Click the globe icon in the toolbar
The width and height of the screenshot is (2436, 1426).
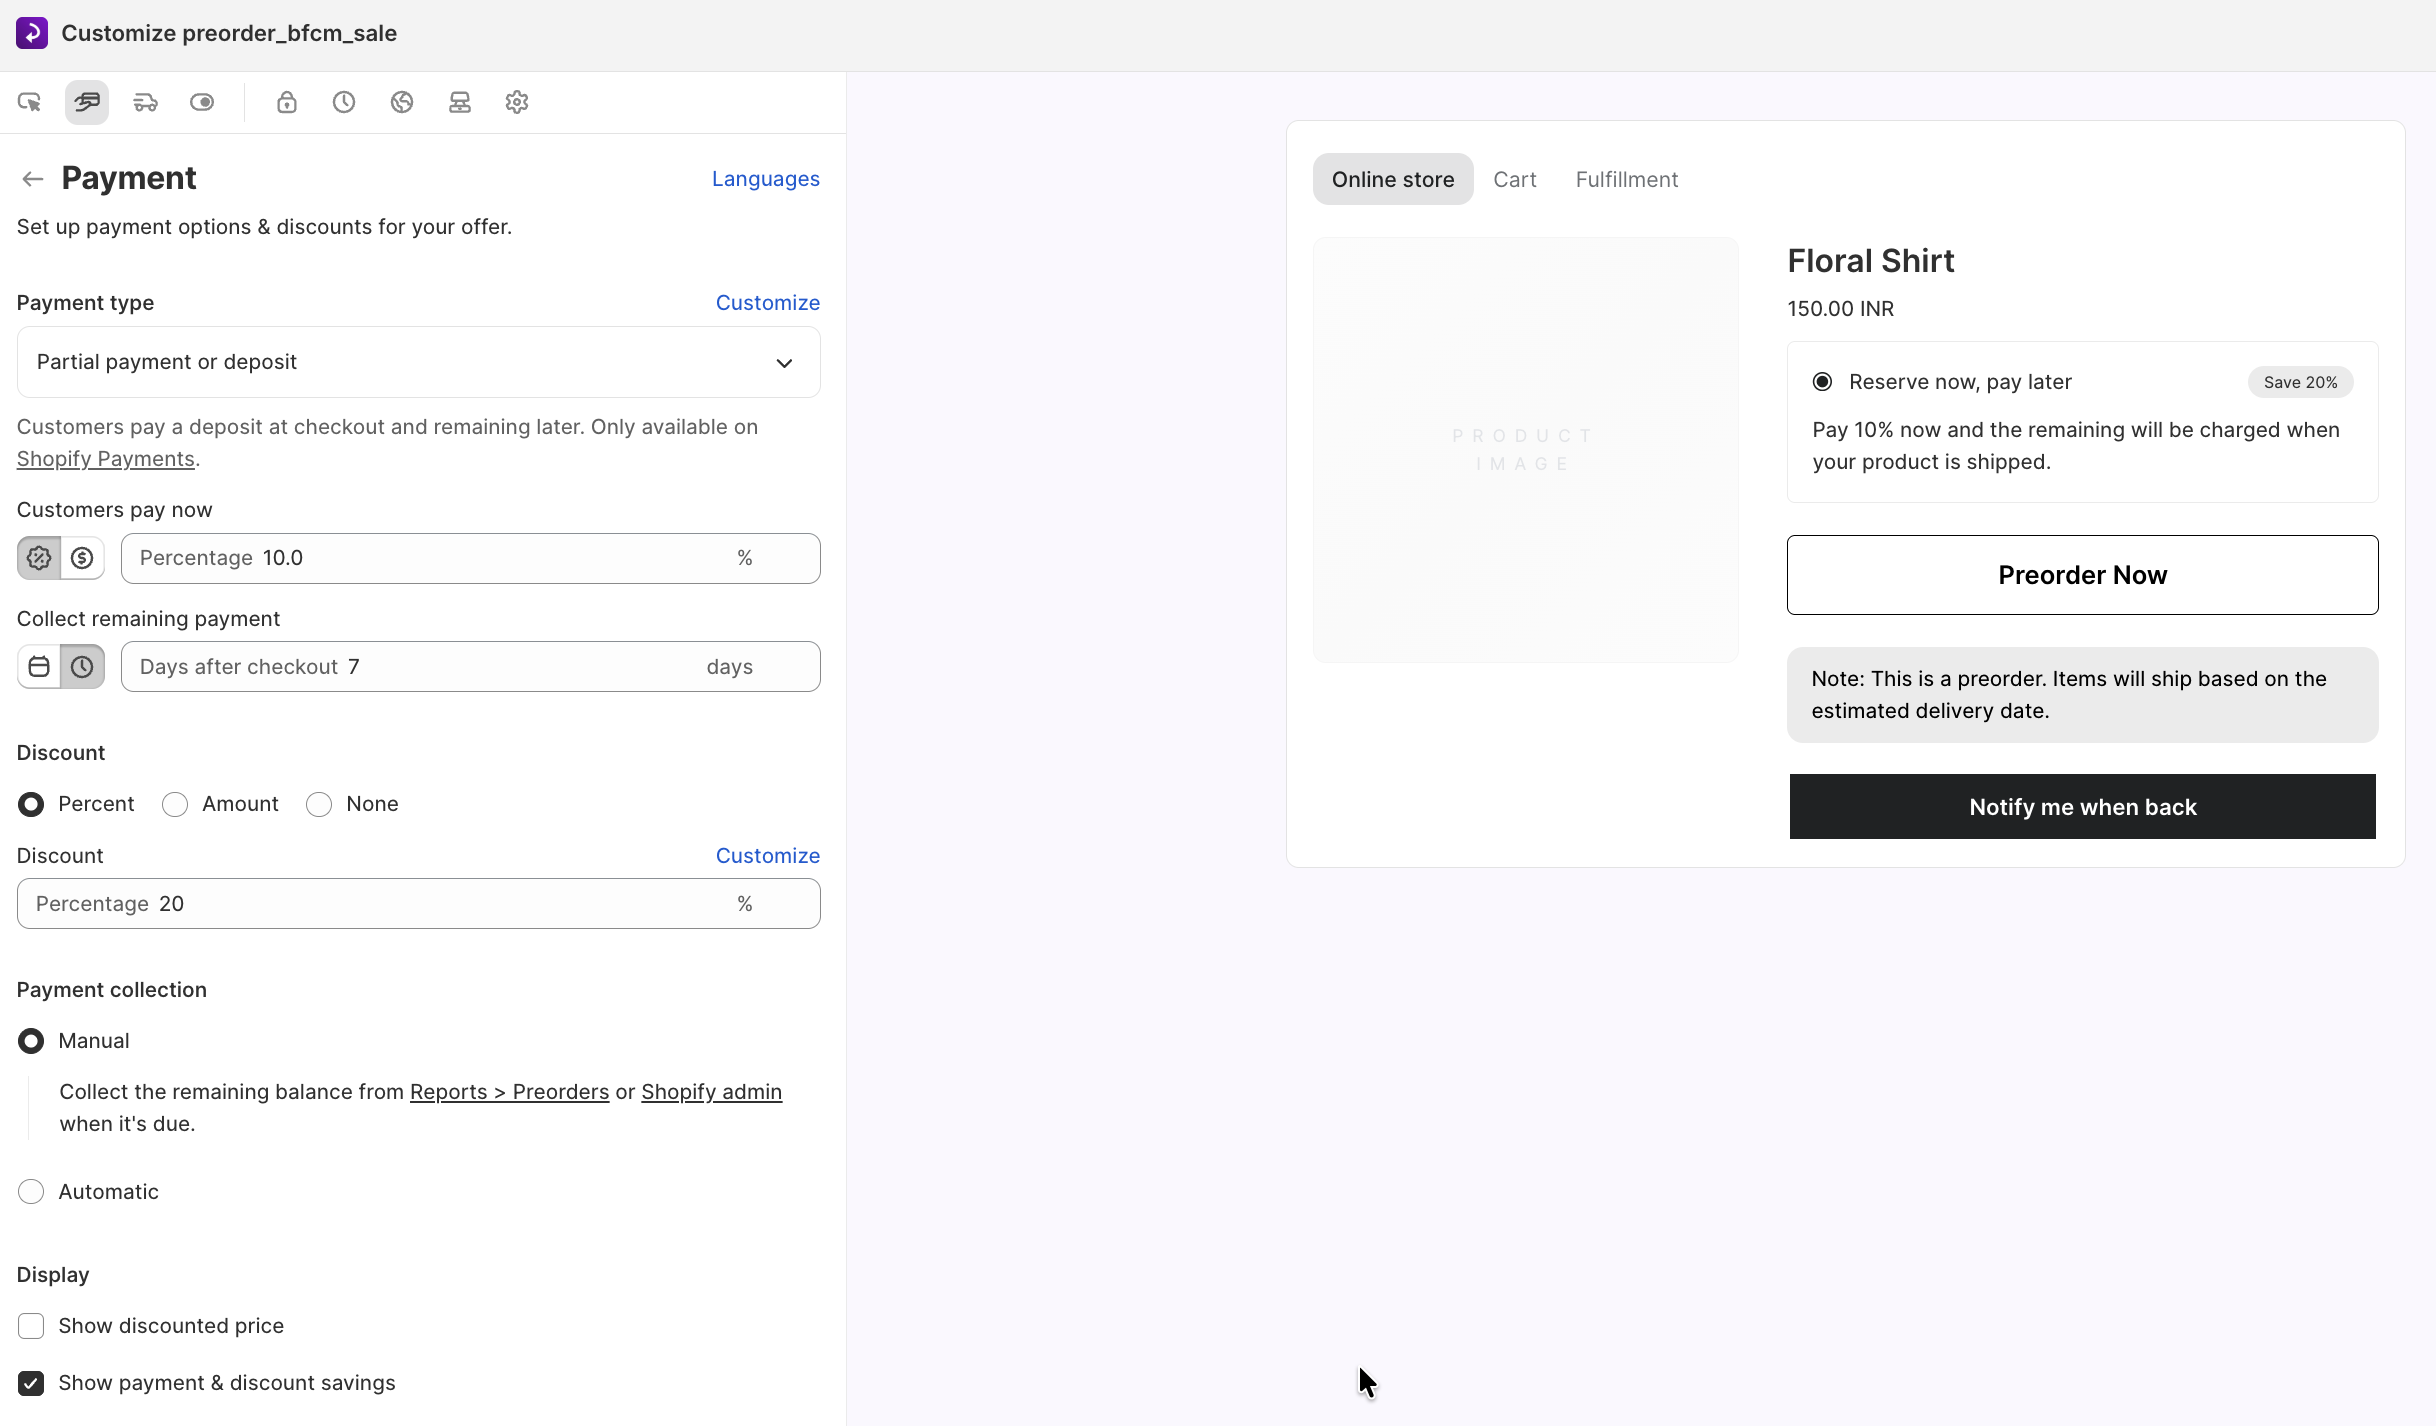coord(402,102)
